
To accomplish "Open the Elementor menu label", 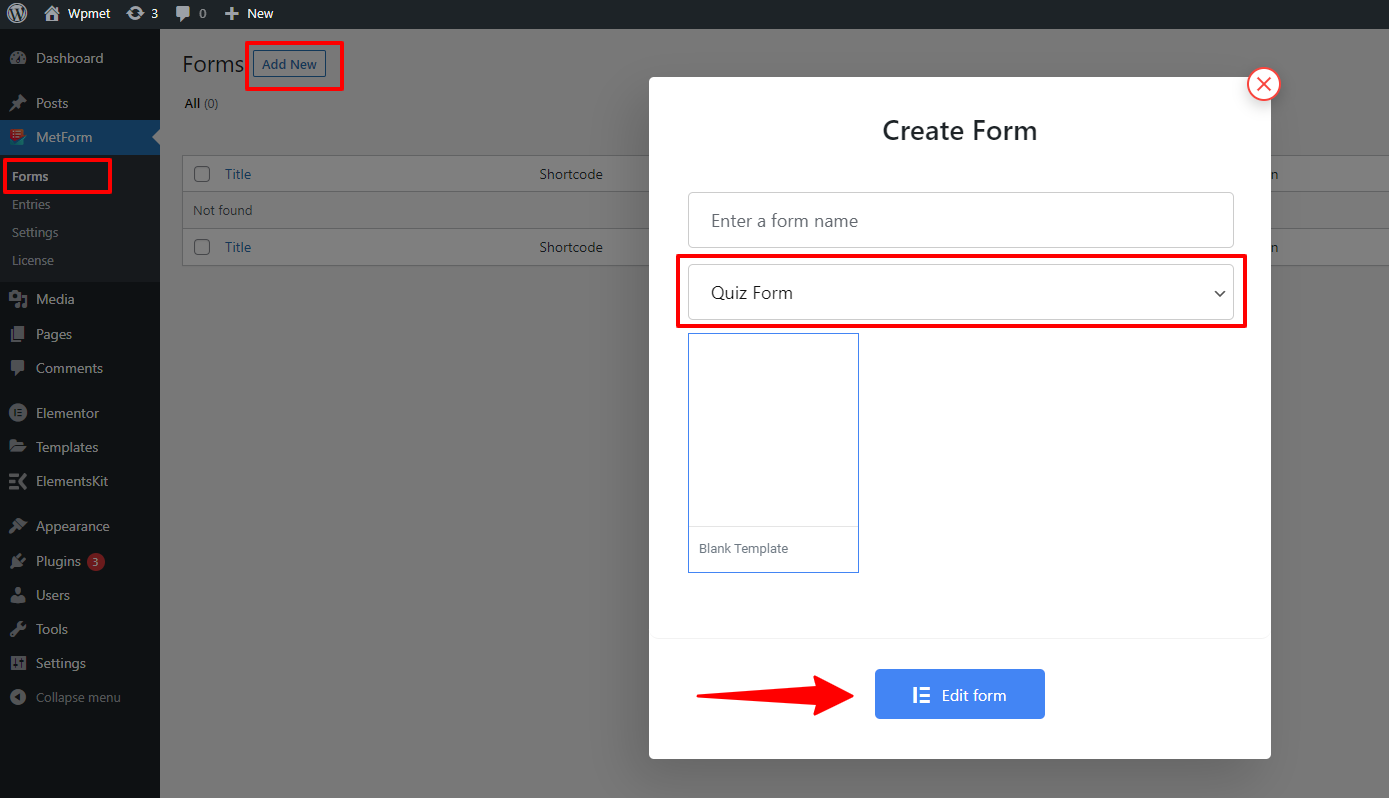I will [67, 413].
